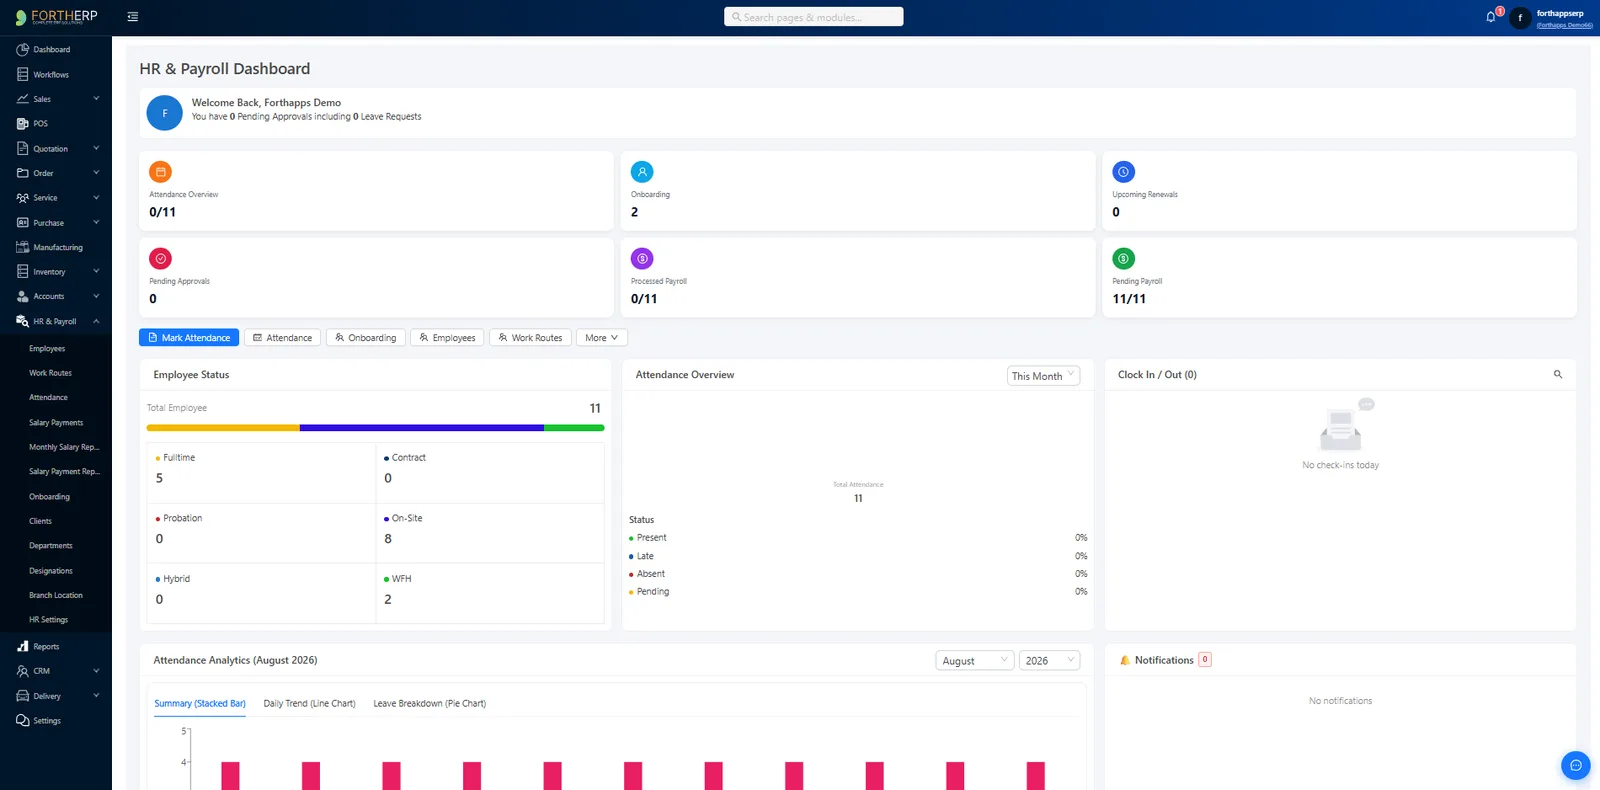Click the Employees shortcut button
Image resolution: width=1600 pixels, height=790 pixels.
[x=447, y=338]
